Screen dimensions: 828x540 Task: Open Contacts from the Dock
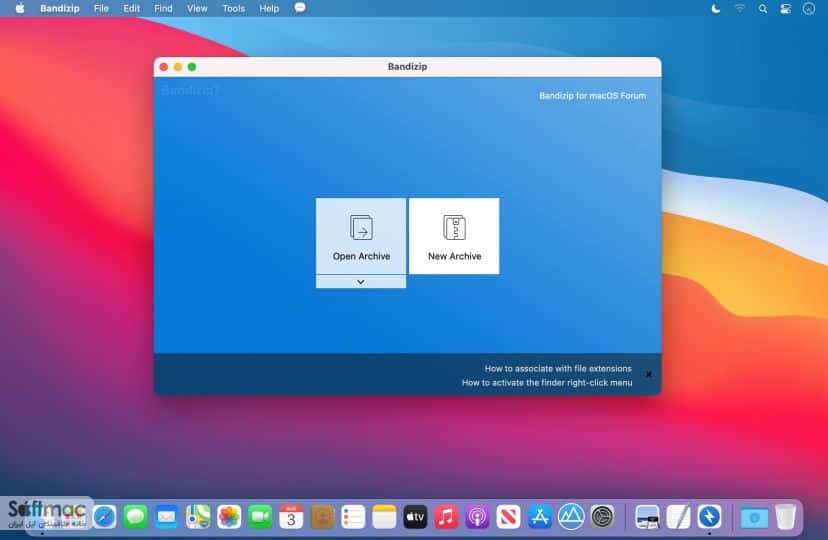pos(322,517)
